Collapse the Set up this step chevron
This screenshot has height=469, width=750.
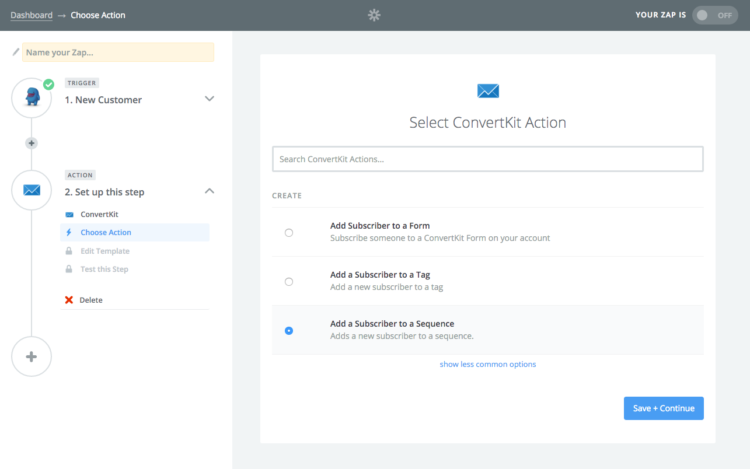point(210,191)
